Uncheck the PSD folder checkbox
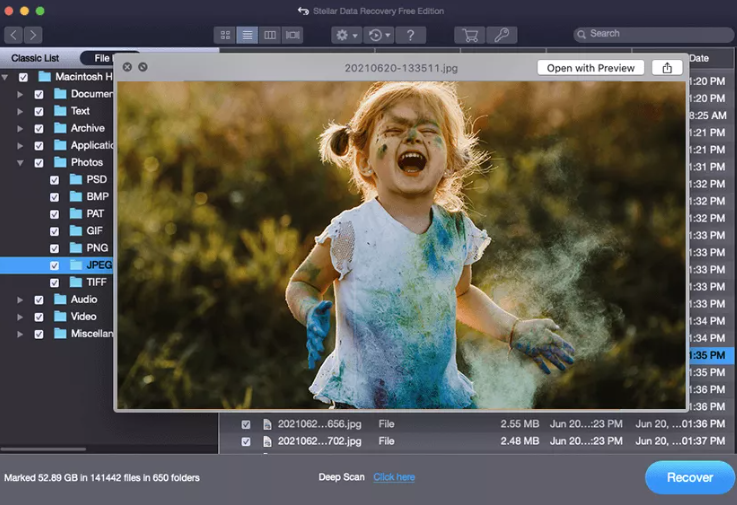Viewport: 737px width, 505px height. point(55,180)
